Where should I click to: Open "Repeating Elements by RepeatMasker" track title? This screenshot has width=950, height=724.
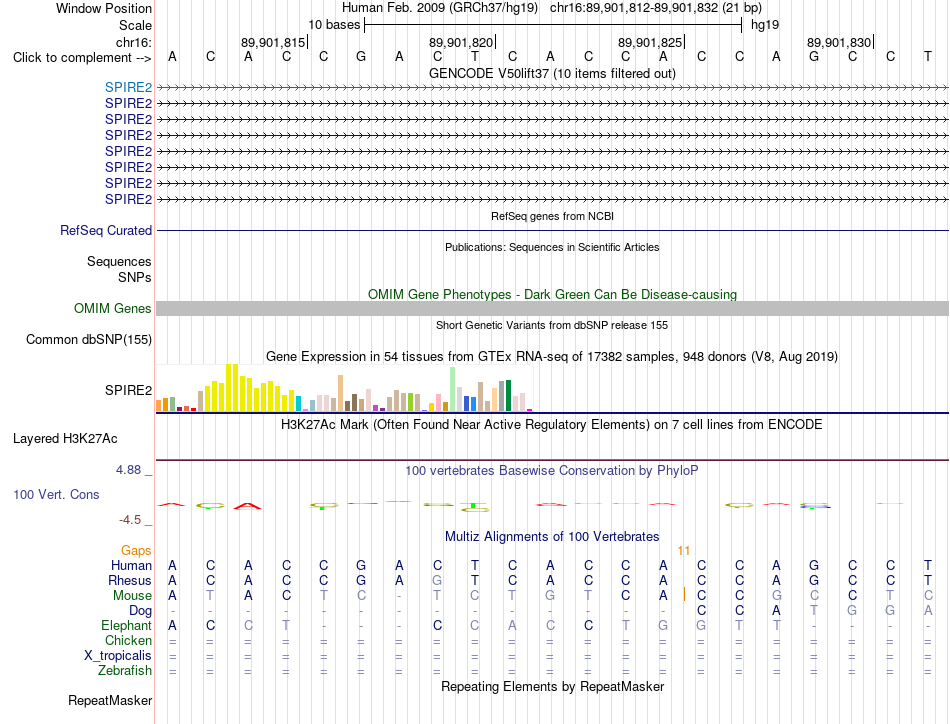(x=552, y=686)
